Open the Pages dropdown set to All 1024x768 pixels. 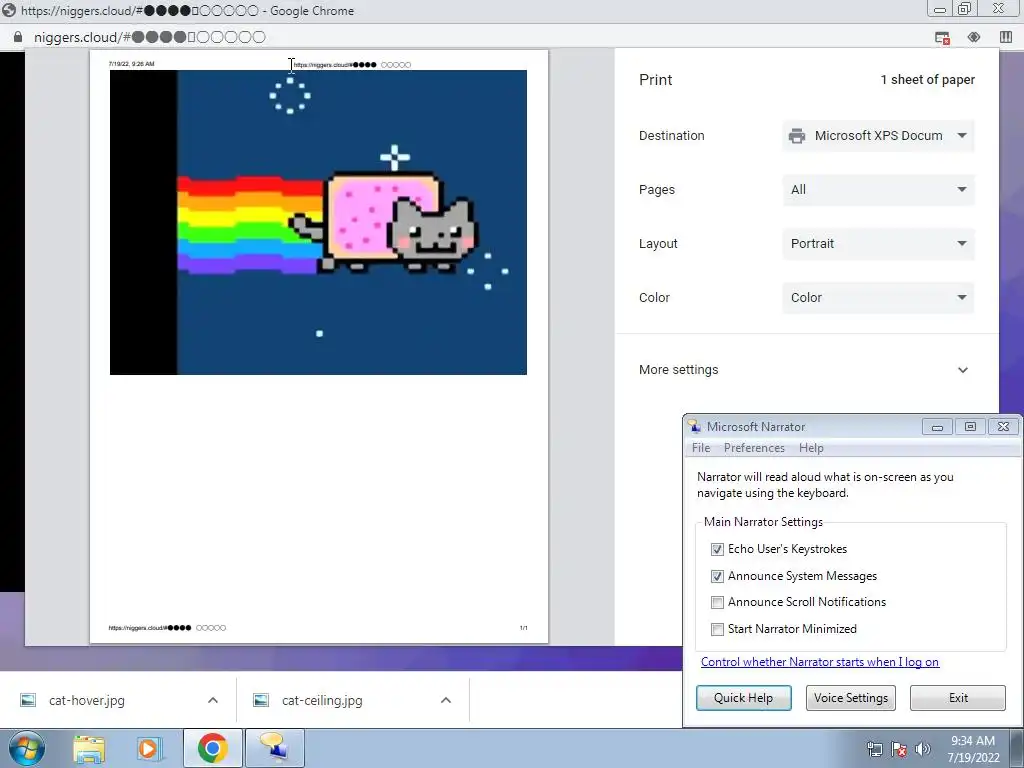878,189
